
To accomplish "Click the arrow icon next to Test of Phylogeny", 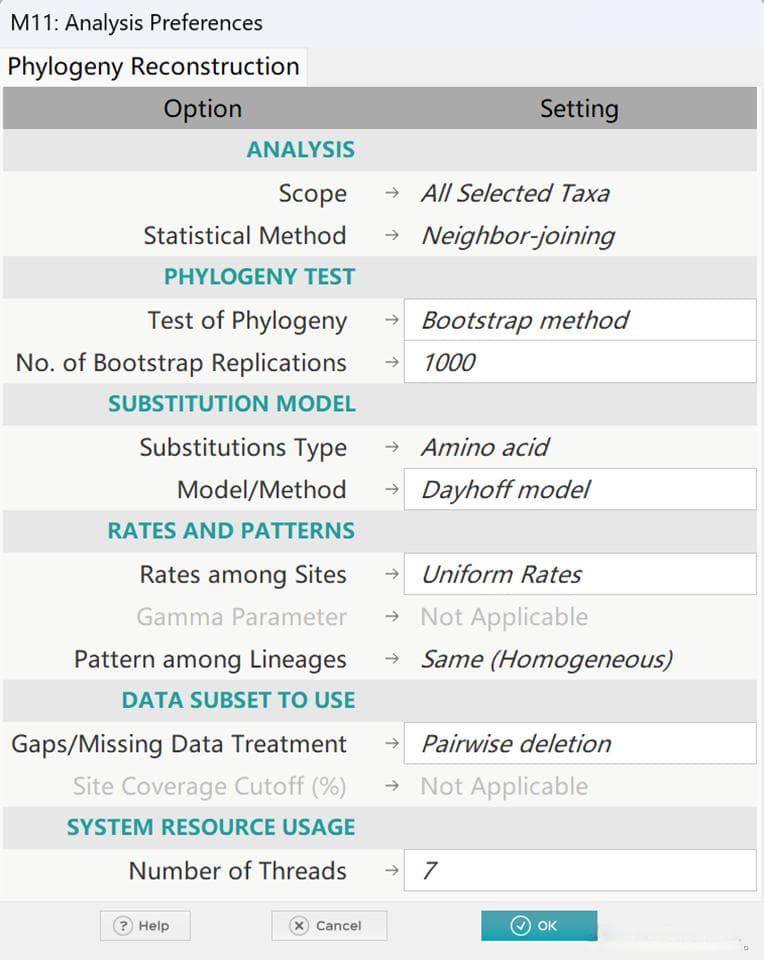I will tap(392, 320).
